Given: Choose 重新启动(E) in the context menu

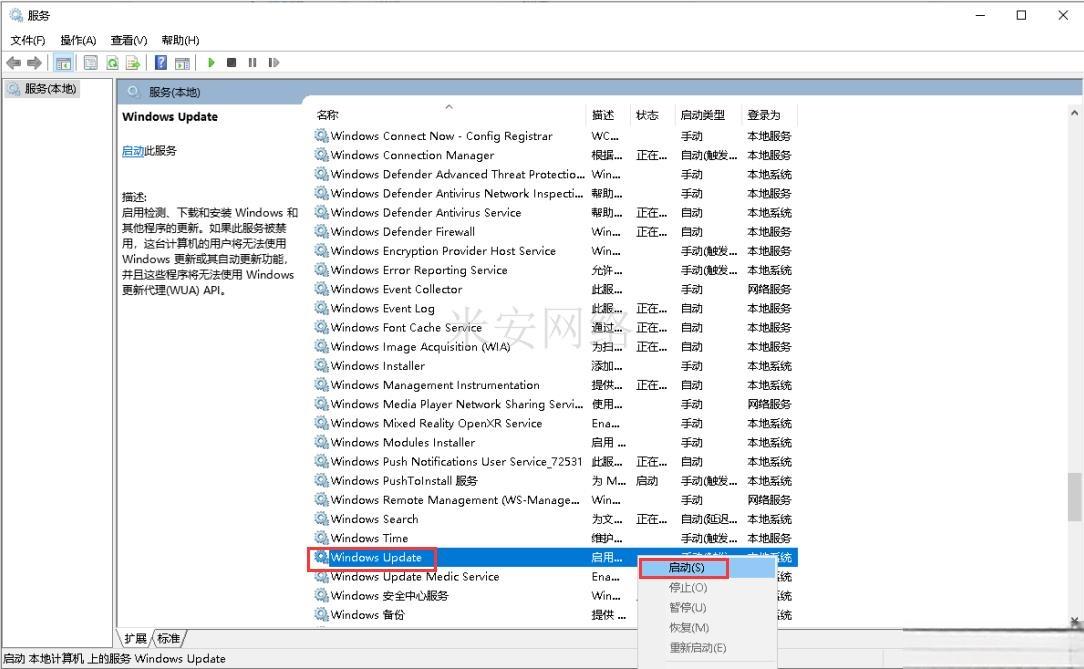Looking at the screenshot, I should [707, 648].
